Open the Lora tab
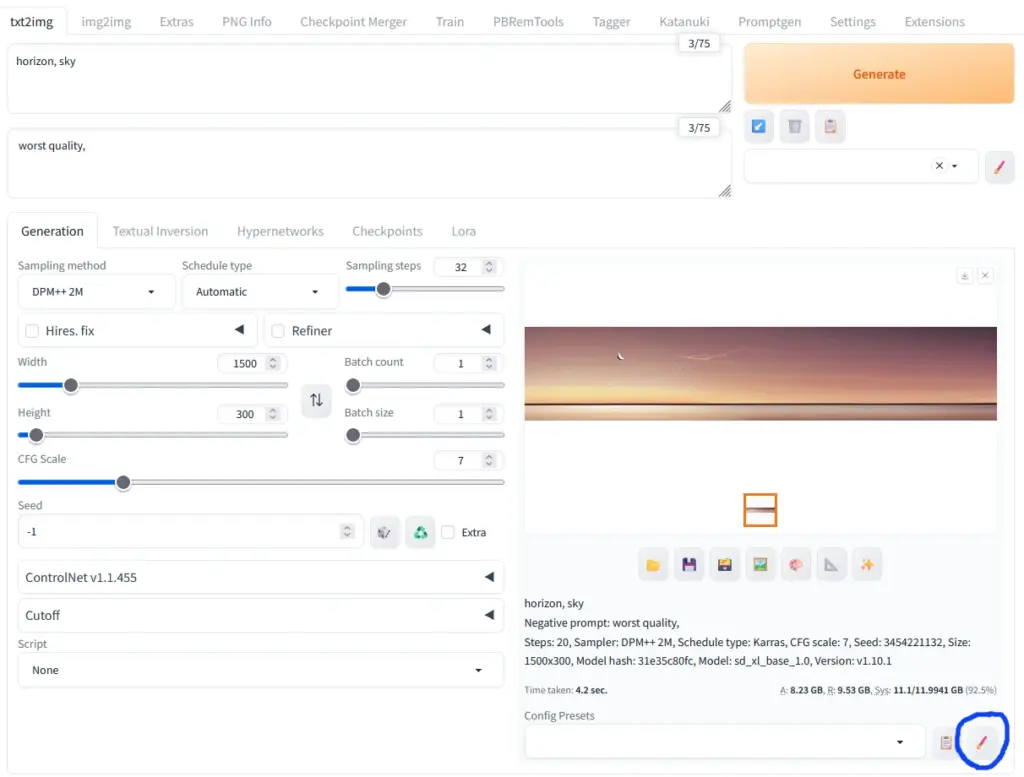 click(463, 231)
